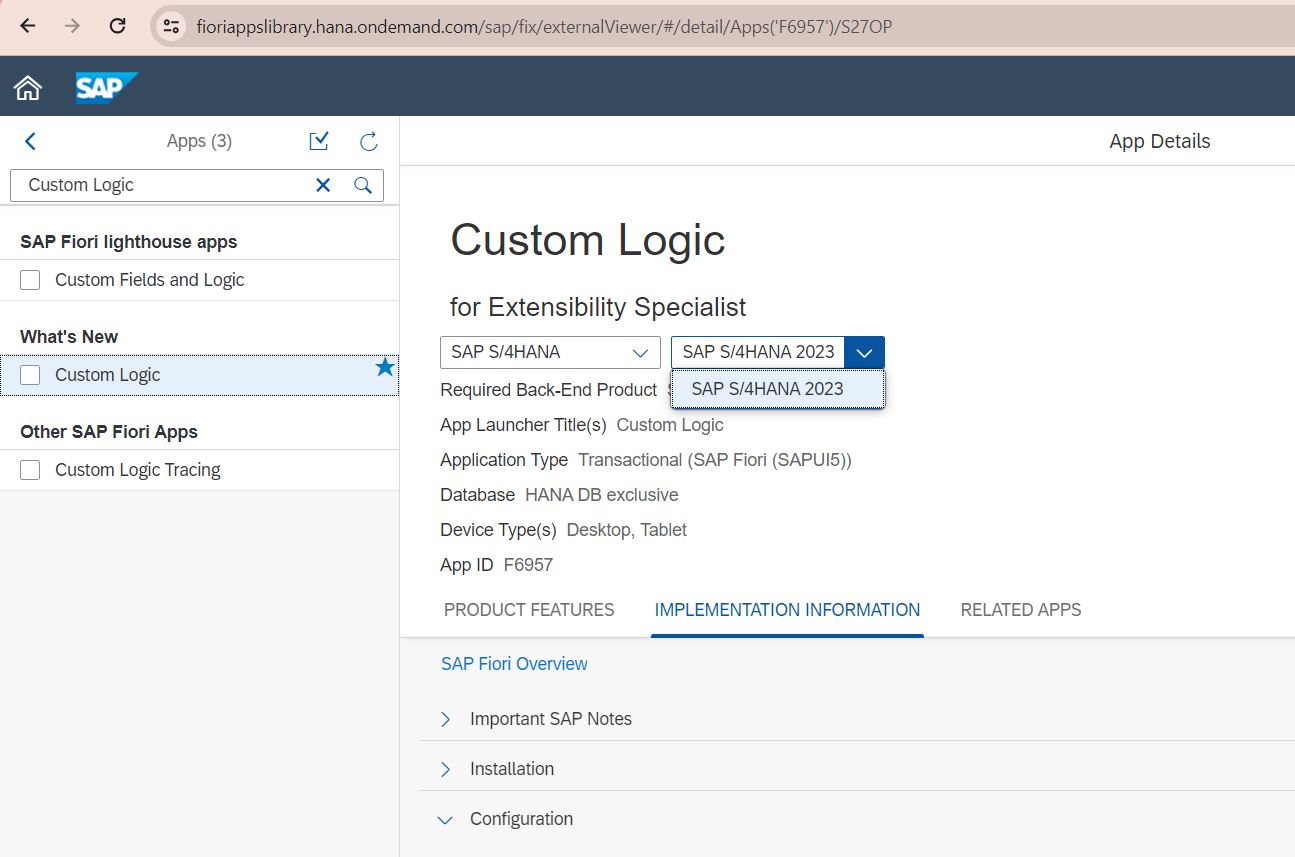Open the SAP Fiori Overview link
1295x857 pixels.
pyautogui.click(x=514, y=664)
